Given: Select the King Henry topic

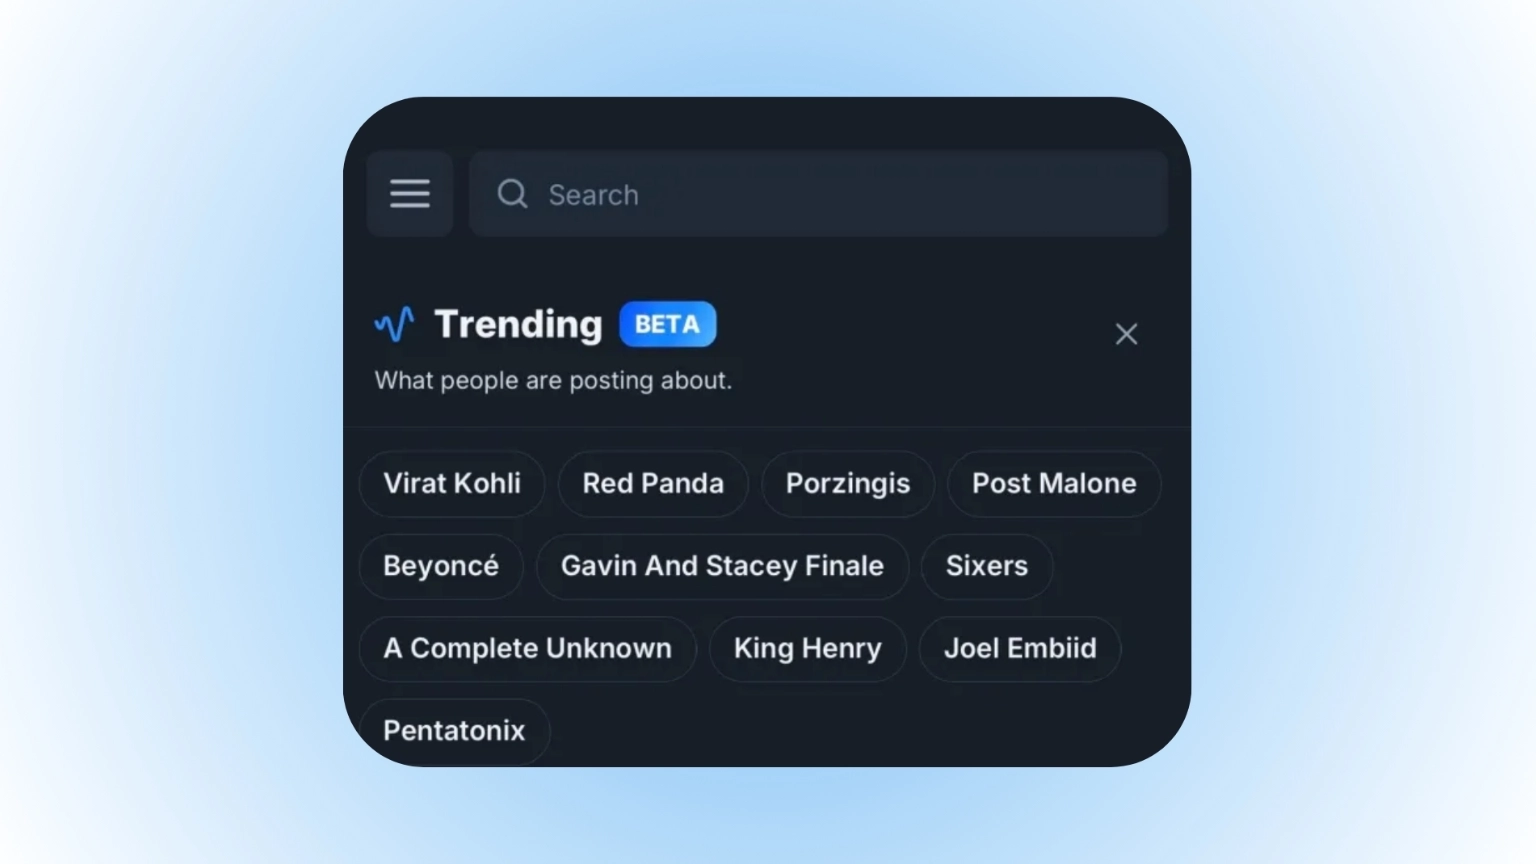Looking at the screenshot, I should (x=808, y=649).
